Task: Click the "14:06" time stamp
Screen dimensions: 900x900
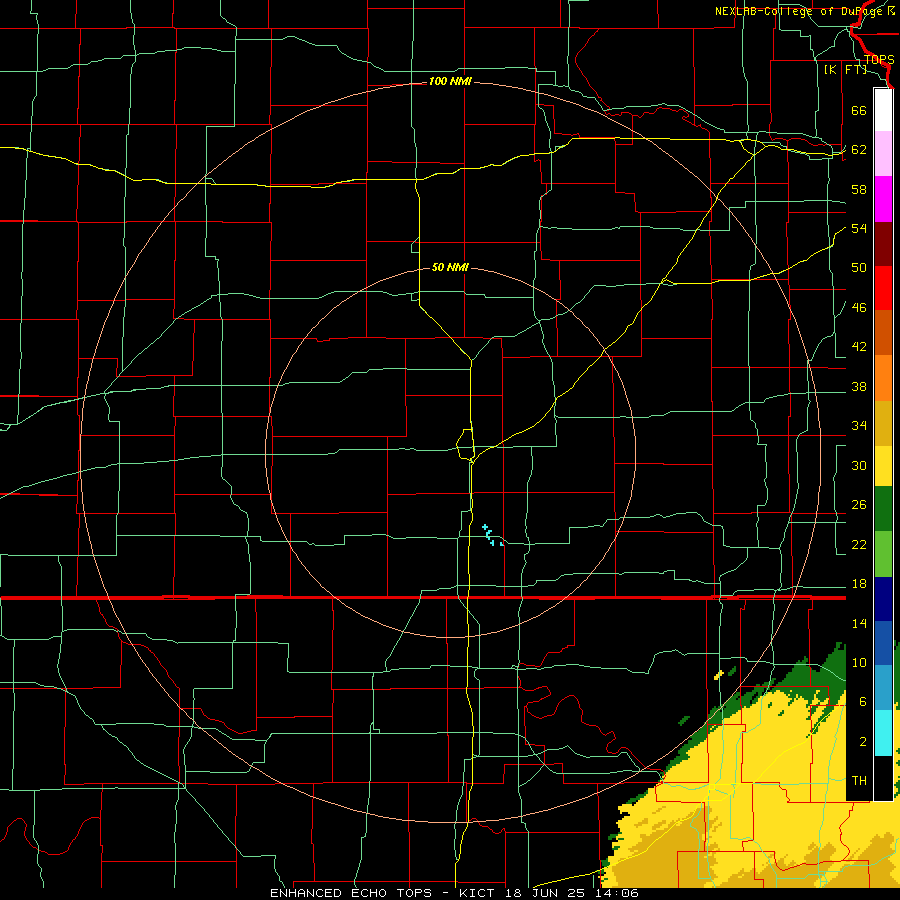Action: 618,893
